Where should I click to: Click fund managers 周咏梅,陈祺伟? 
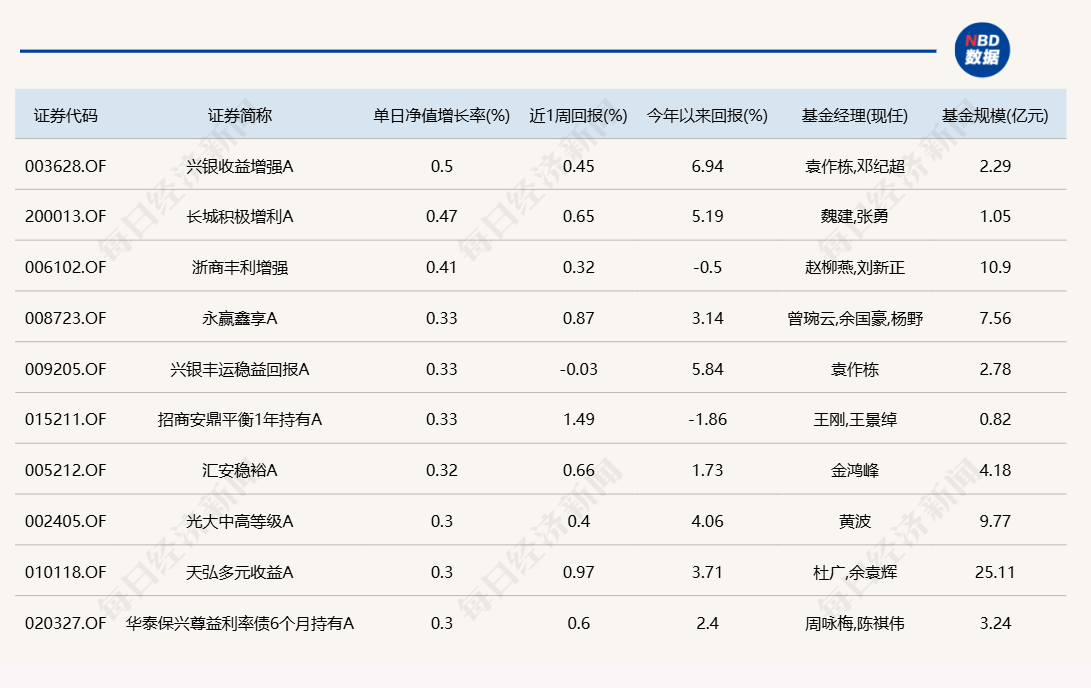point(854,623)
